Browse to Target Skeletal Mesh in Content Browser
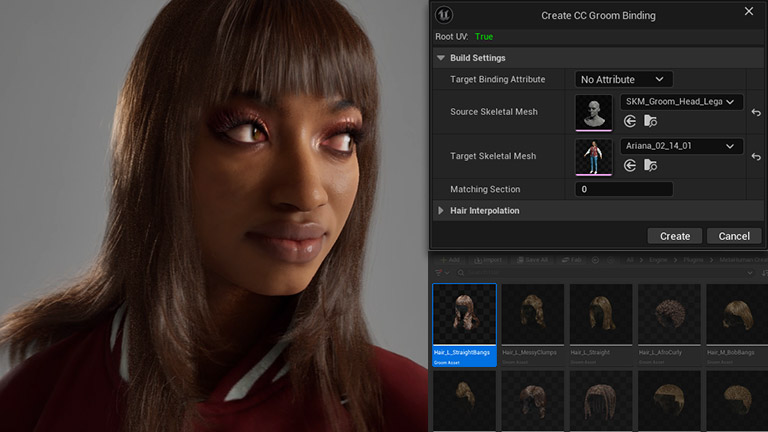This screenshot has width=768, height=432. 650,165
